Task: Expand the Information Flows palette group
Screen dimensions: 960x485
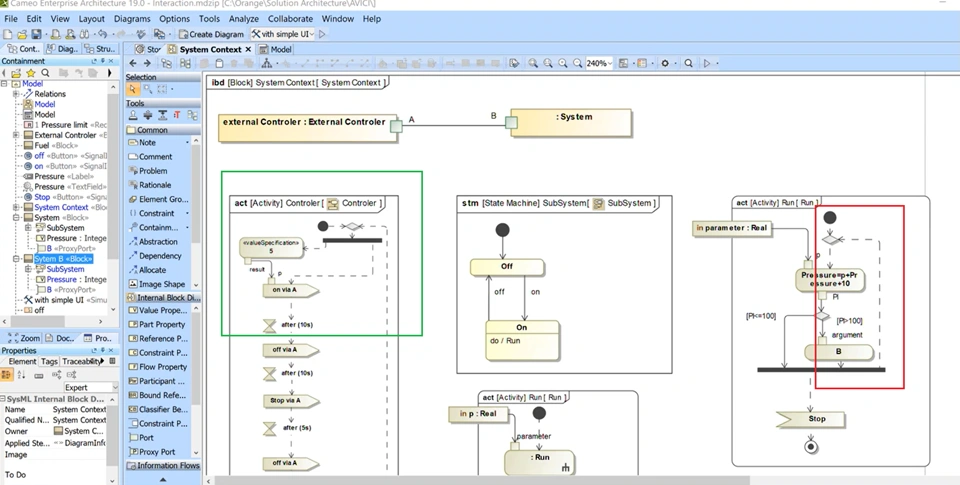Action: 163,465
